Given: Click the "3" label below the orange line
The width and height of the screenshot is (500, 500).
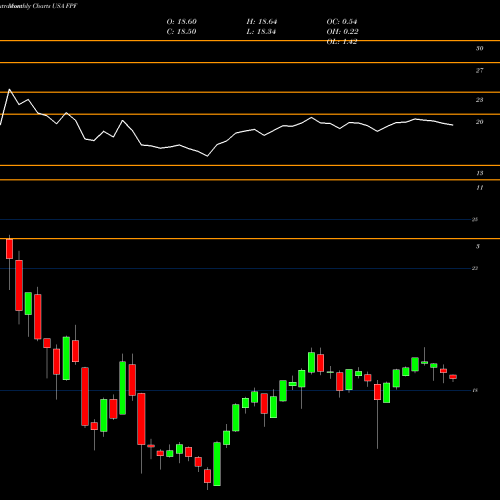Looking at the screenshot, I should 478,246.
